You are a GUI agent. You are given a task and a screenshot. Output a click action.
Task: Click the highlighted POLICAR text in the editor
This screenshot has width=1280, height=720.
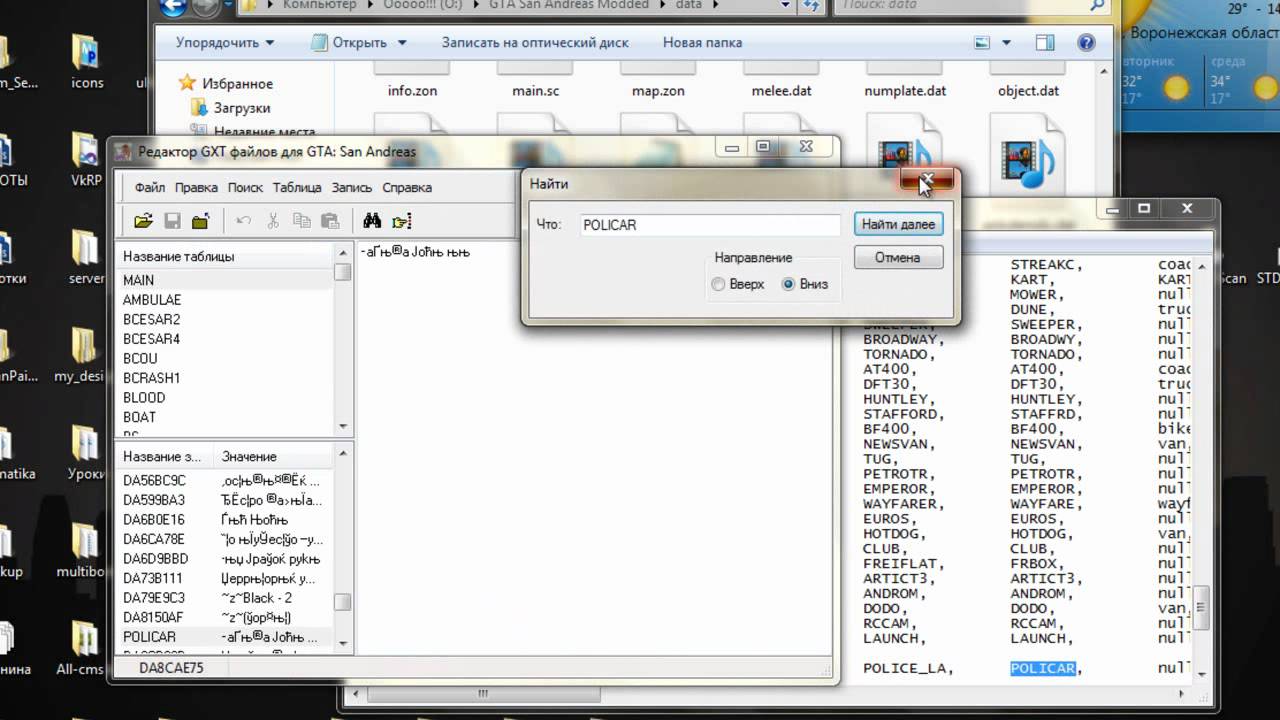pos(1042,668)
